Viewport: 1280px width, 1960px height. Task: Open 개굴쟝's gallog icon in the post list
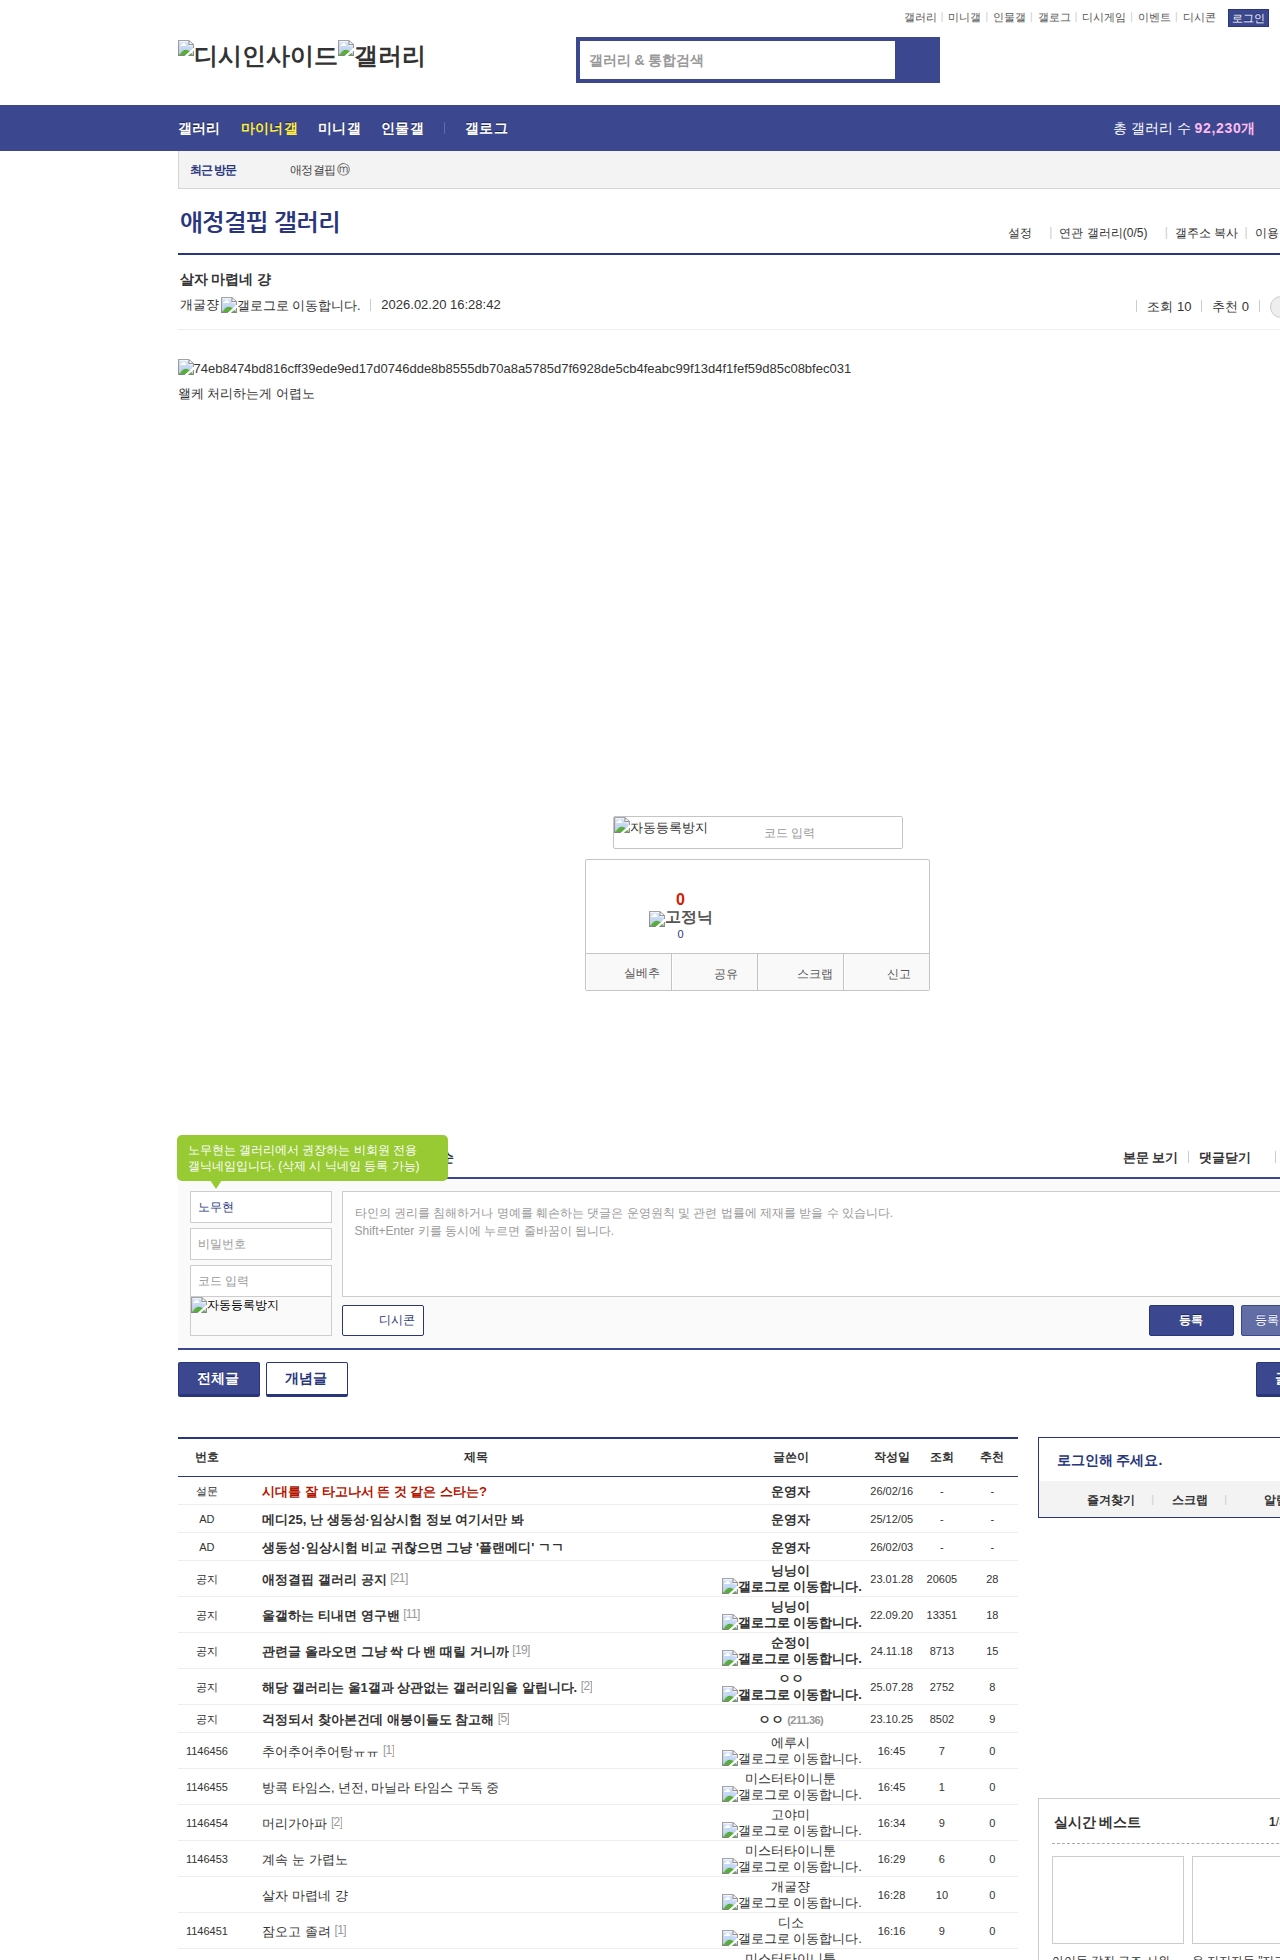[791, 1903]
